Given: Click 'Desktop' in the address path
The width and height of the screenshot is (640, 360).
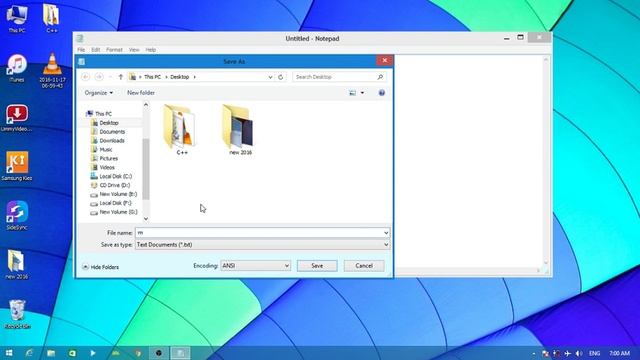Looking at the screenshot, I should tap(180, 77).
